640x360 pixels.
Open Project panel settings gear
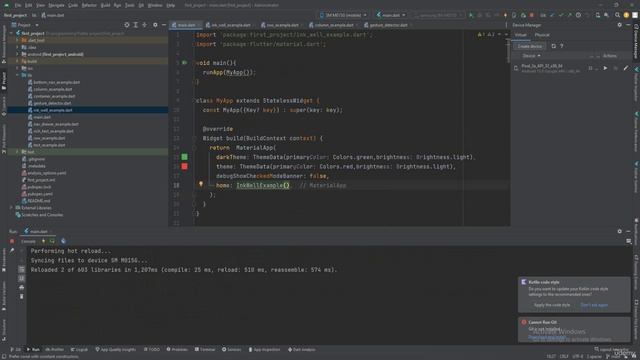155,25
